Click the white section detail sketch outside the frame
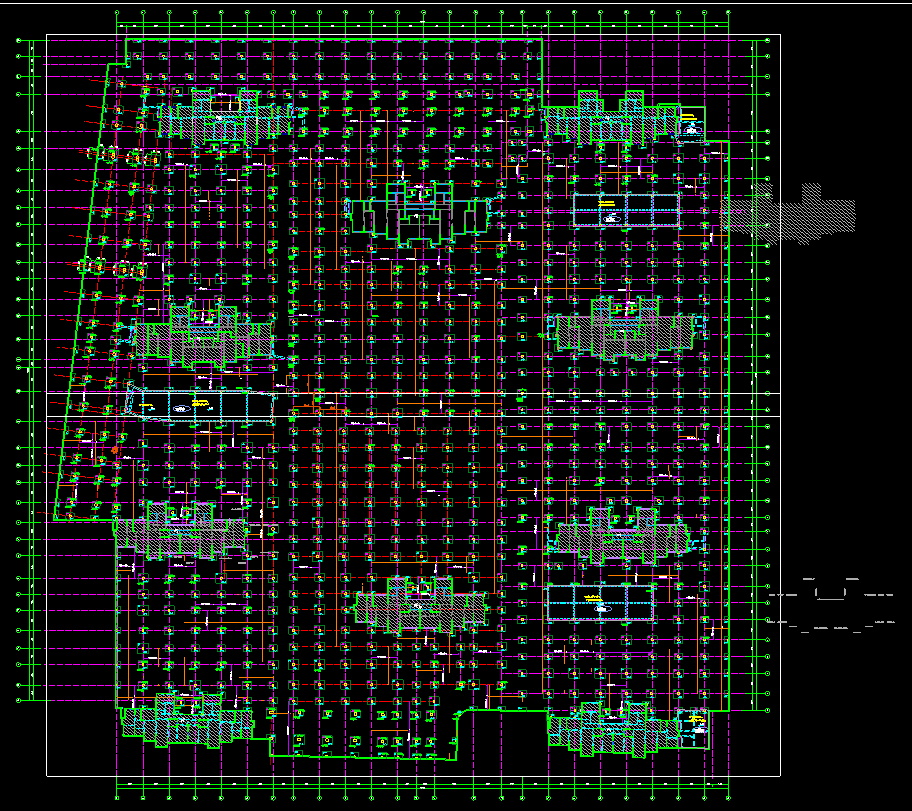This screenshot has height=811, width=912. pos(831,606)
